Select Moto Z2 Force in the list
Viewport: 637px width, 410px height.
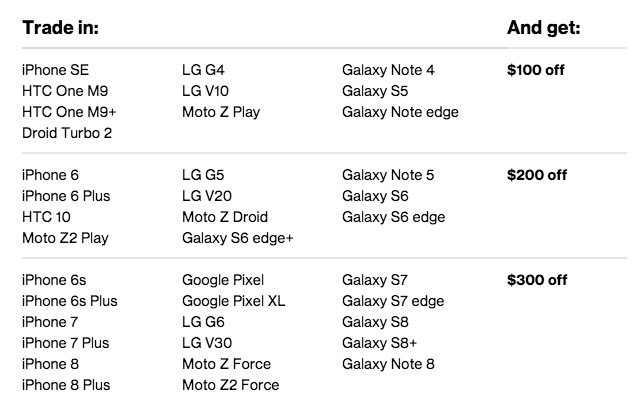point(230,385)
